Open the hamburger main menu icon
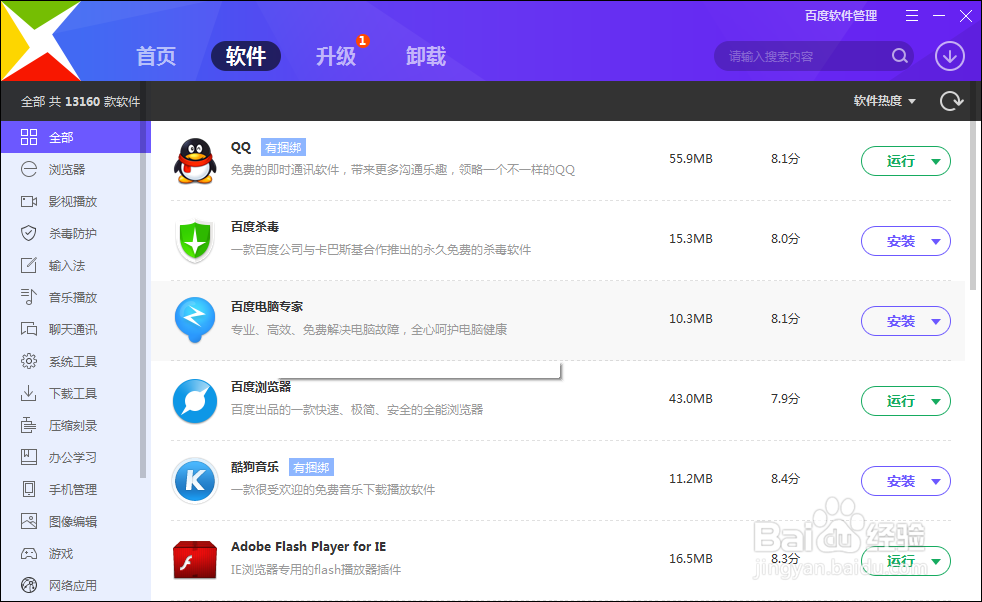Screen dimensions: 982x602 [912, 16]
